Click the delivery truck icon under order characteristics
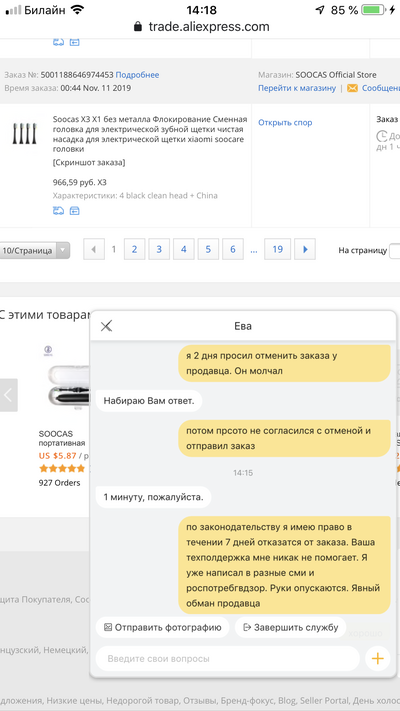 tap(59, 211)
